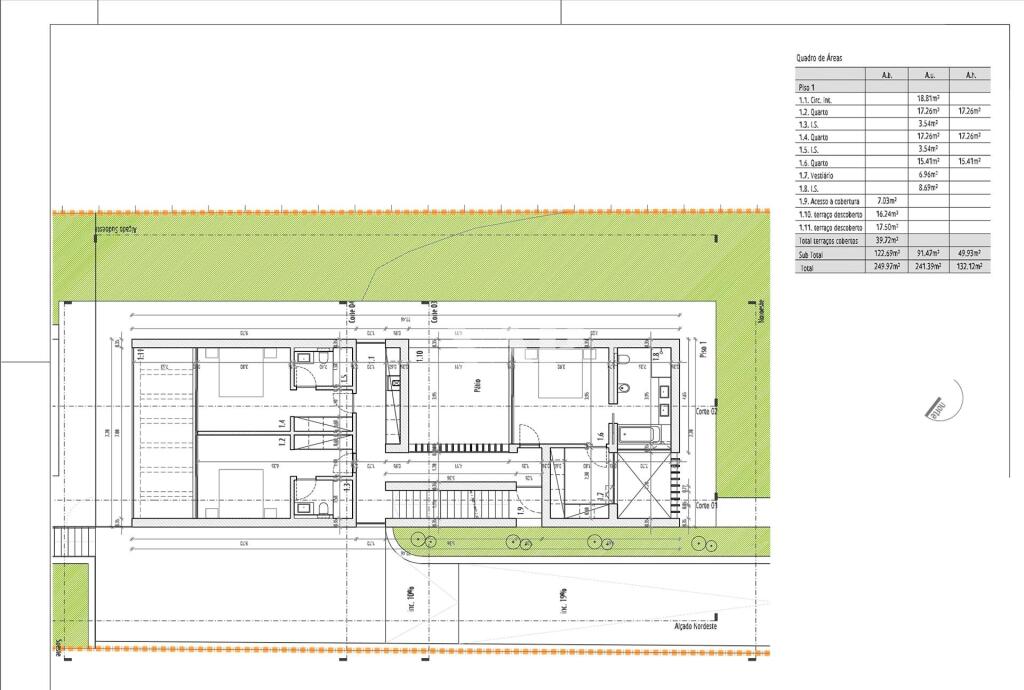Click the 'Corte 01' section marker label
Screen dimensions: 1024x690
pos(707,505)
